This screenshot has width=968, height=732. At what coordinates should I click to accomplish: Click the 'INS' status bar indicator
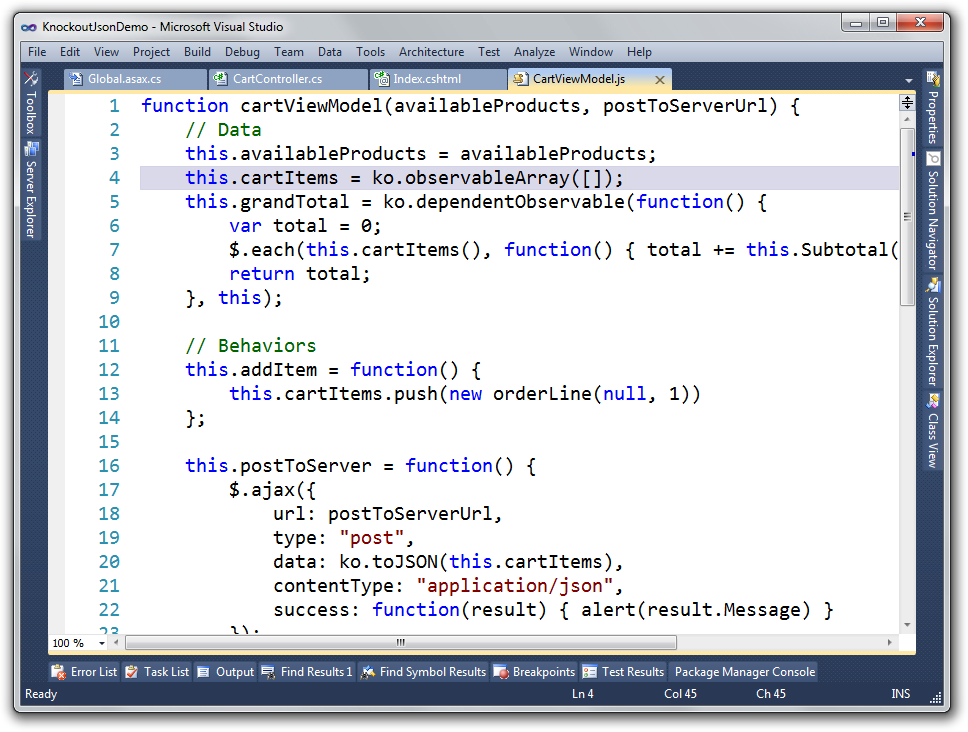900,694
